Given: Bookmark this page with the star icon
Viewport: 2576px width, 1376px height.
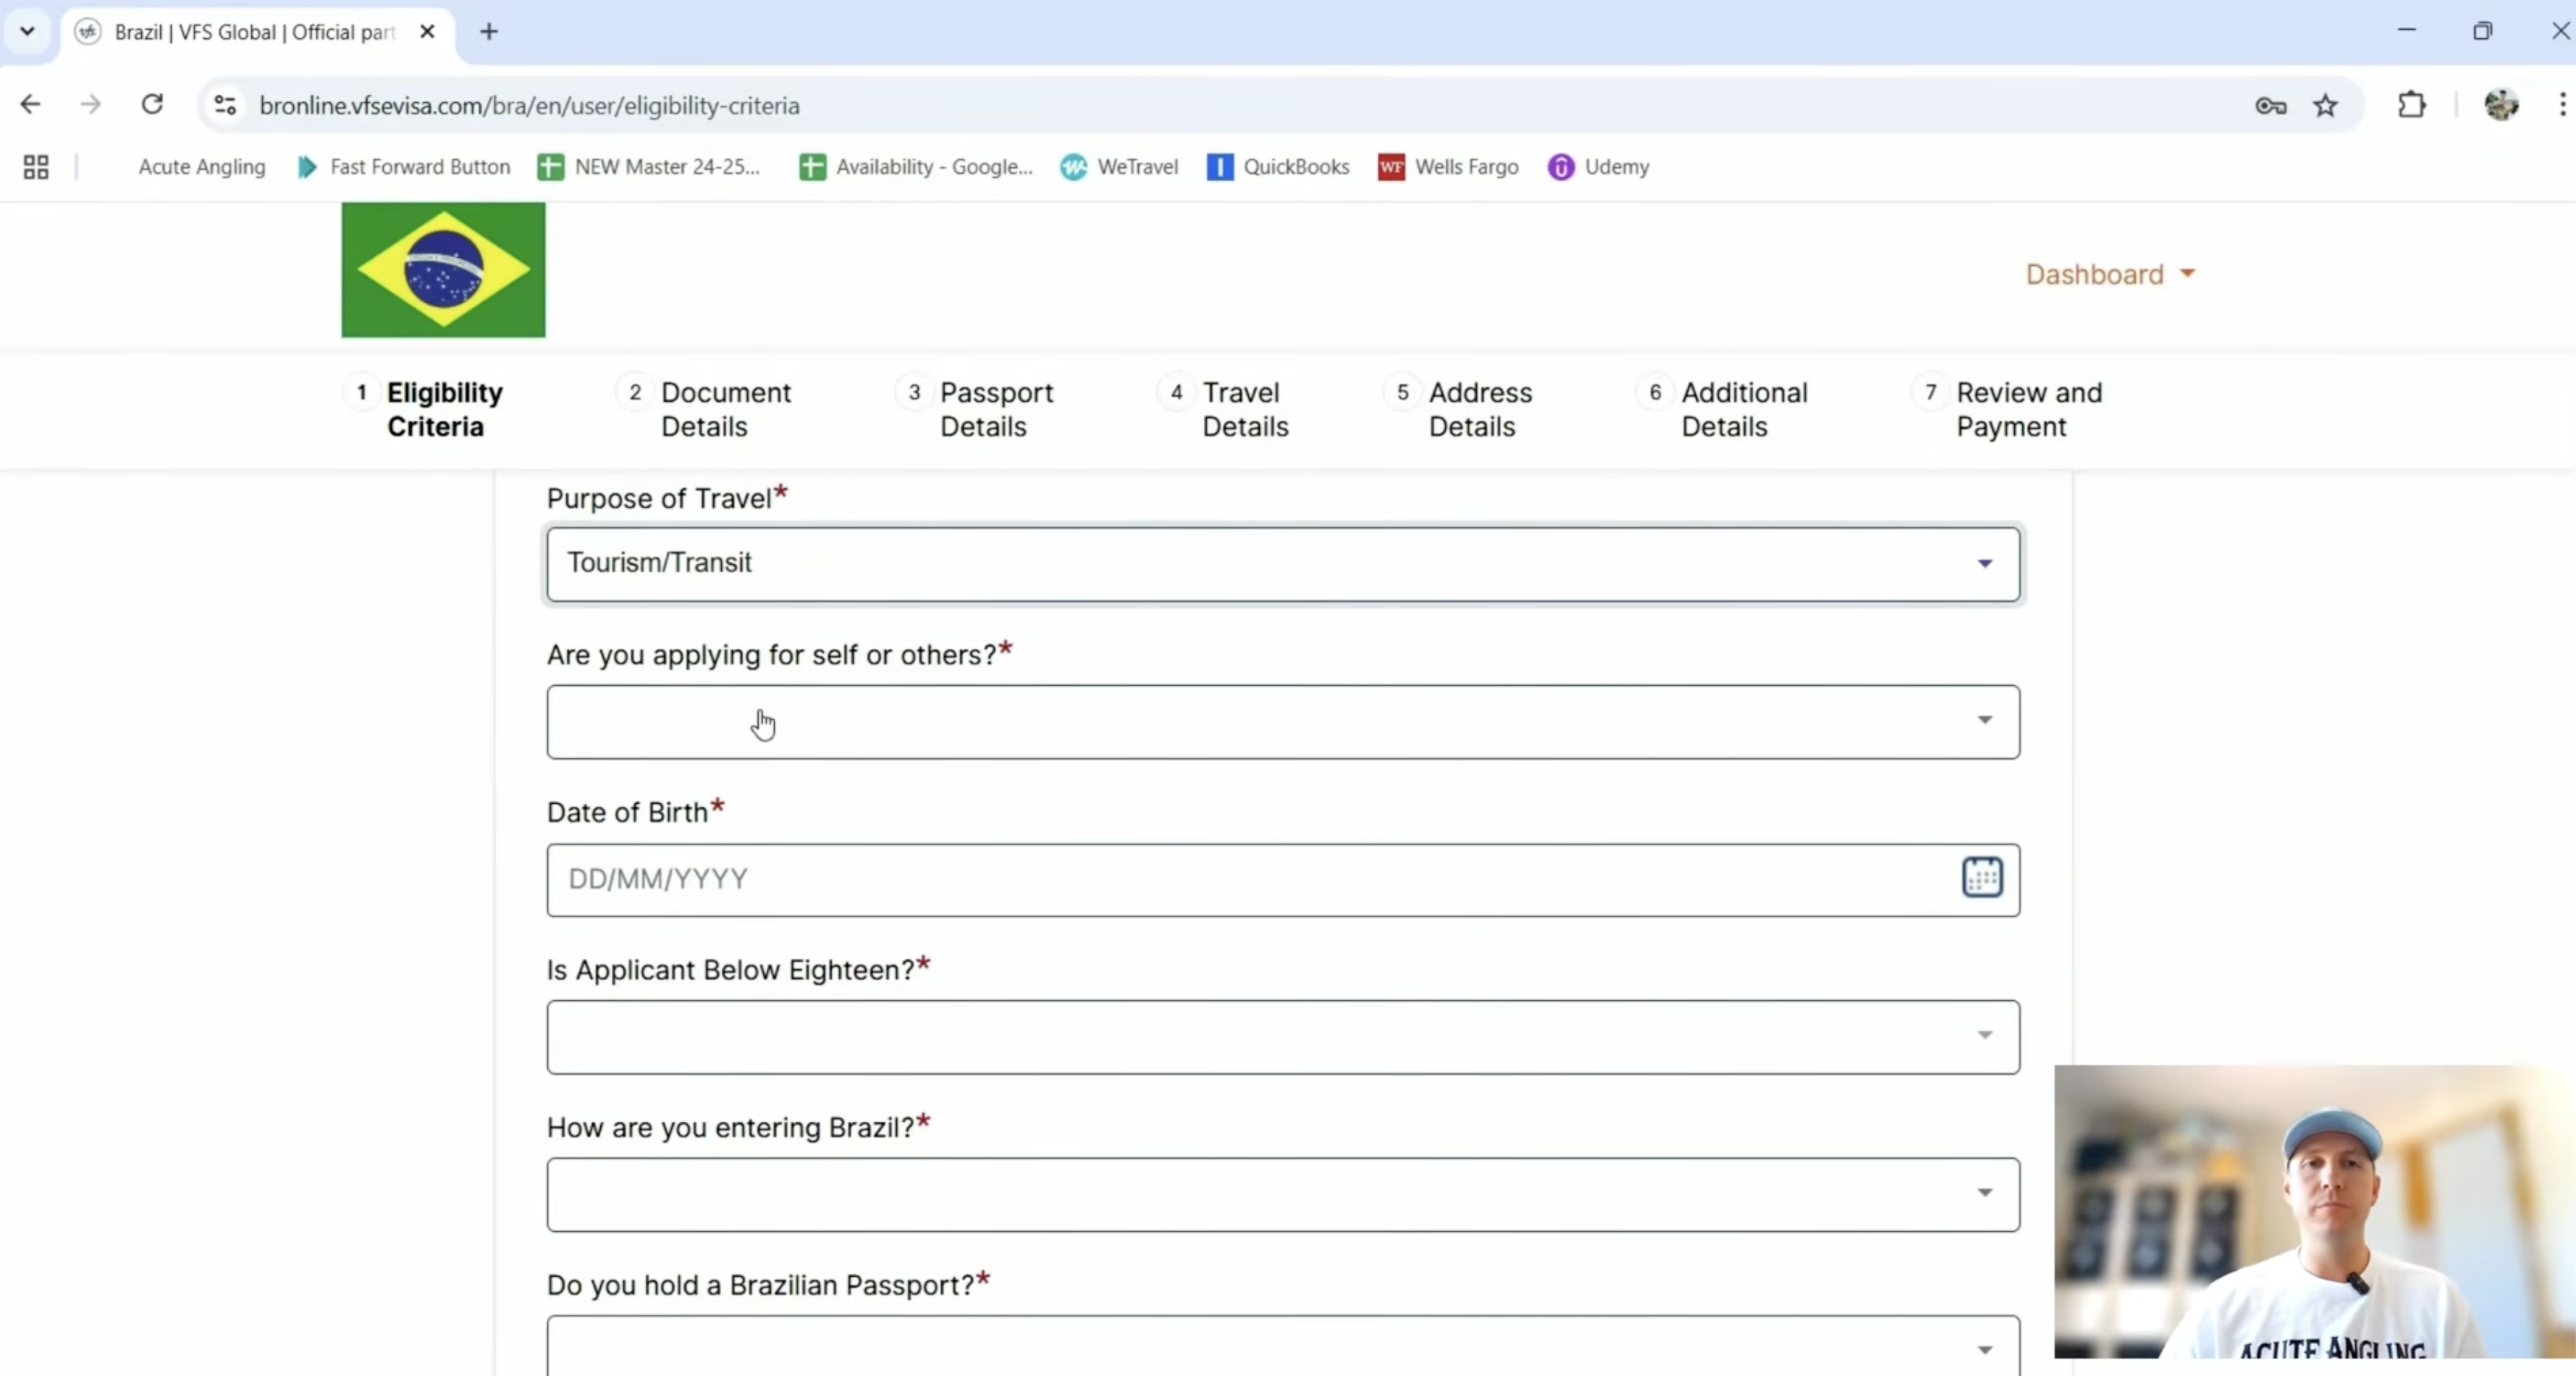Looking at the screenshot, I should 2325,106.
